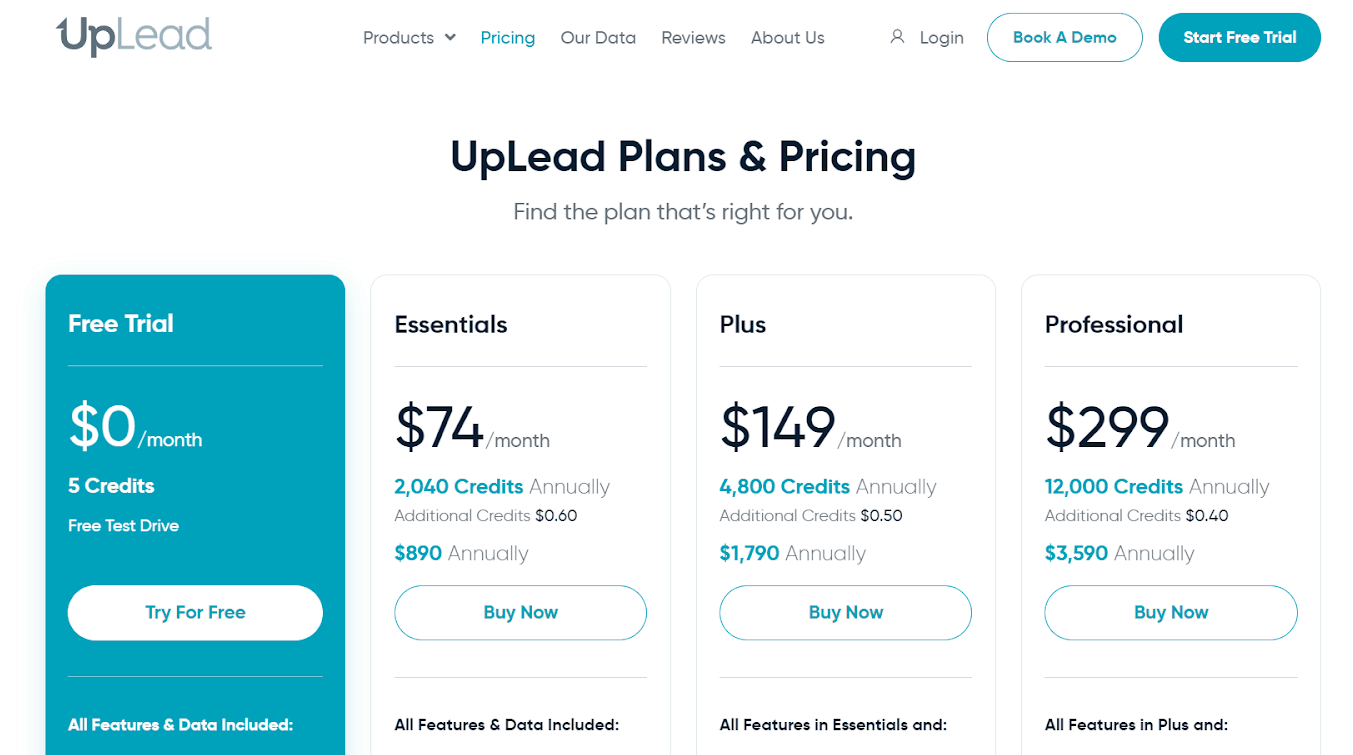1353x755 pixels.
Task: Click the Login link
Action: (x=941, y=37)
